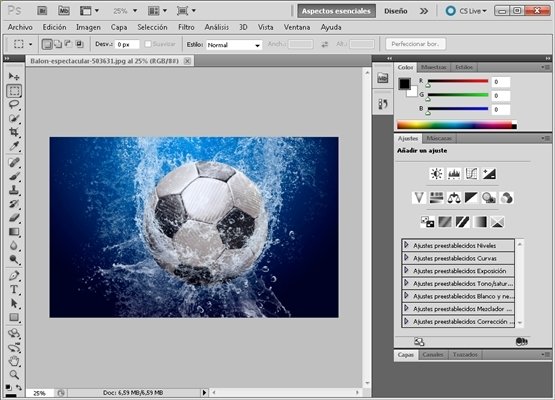Add a Black & White adjustment

[x=471, y=198]
